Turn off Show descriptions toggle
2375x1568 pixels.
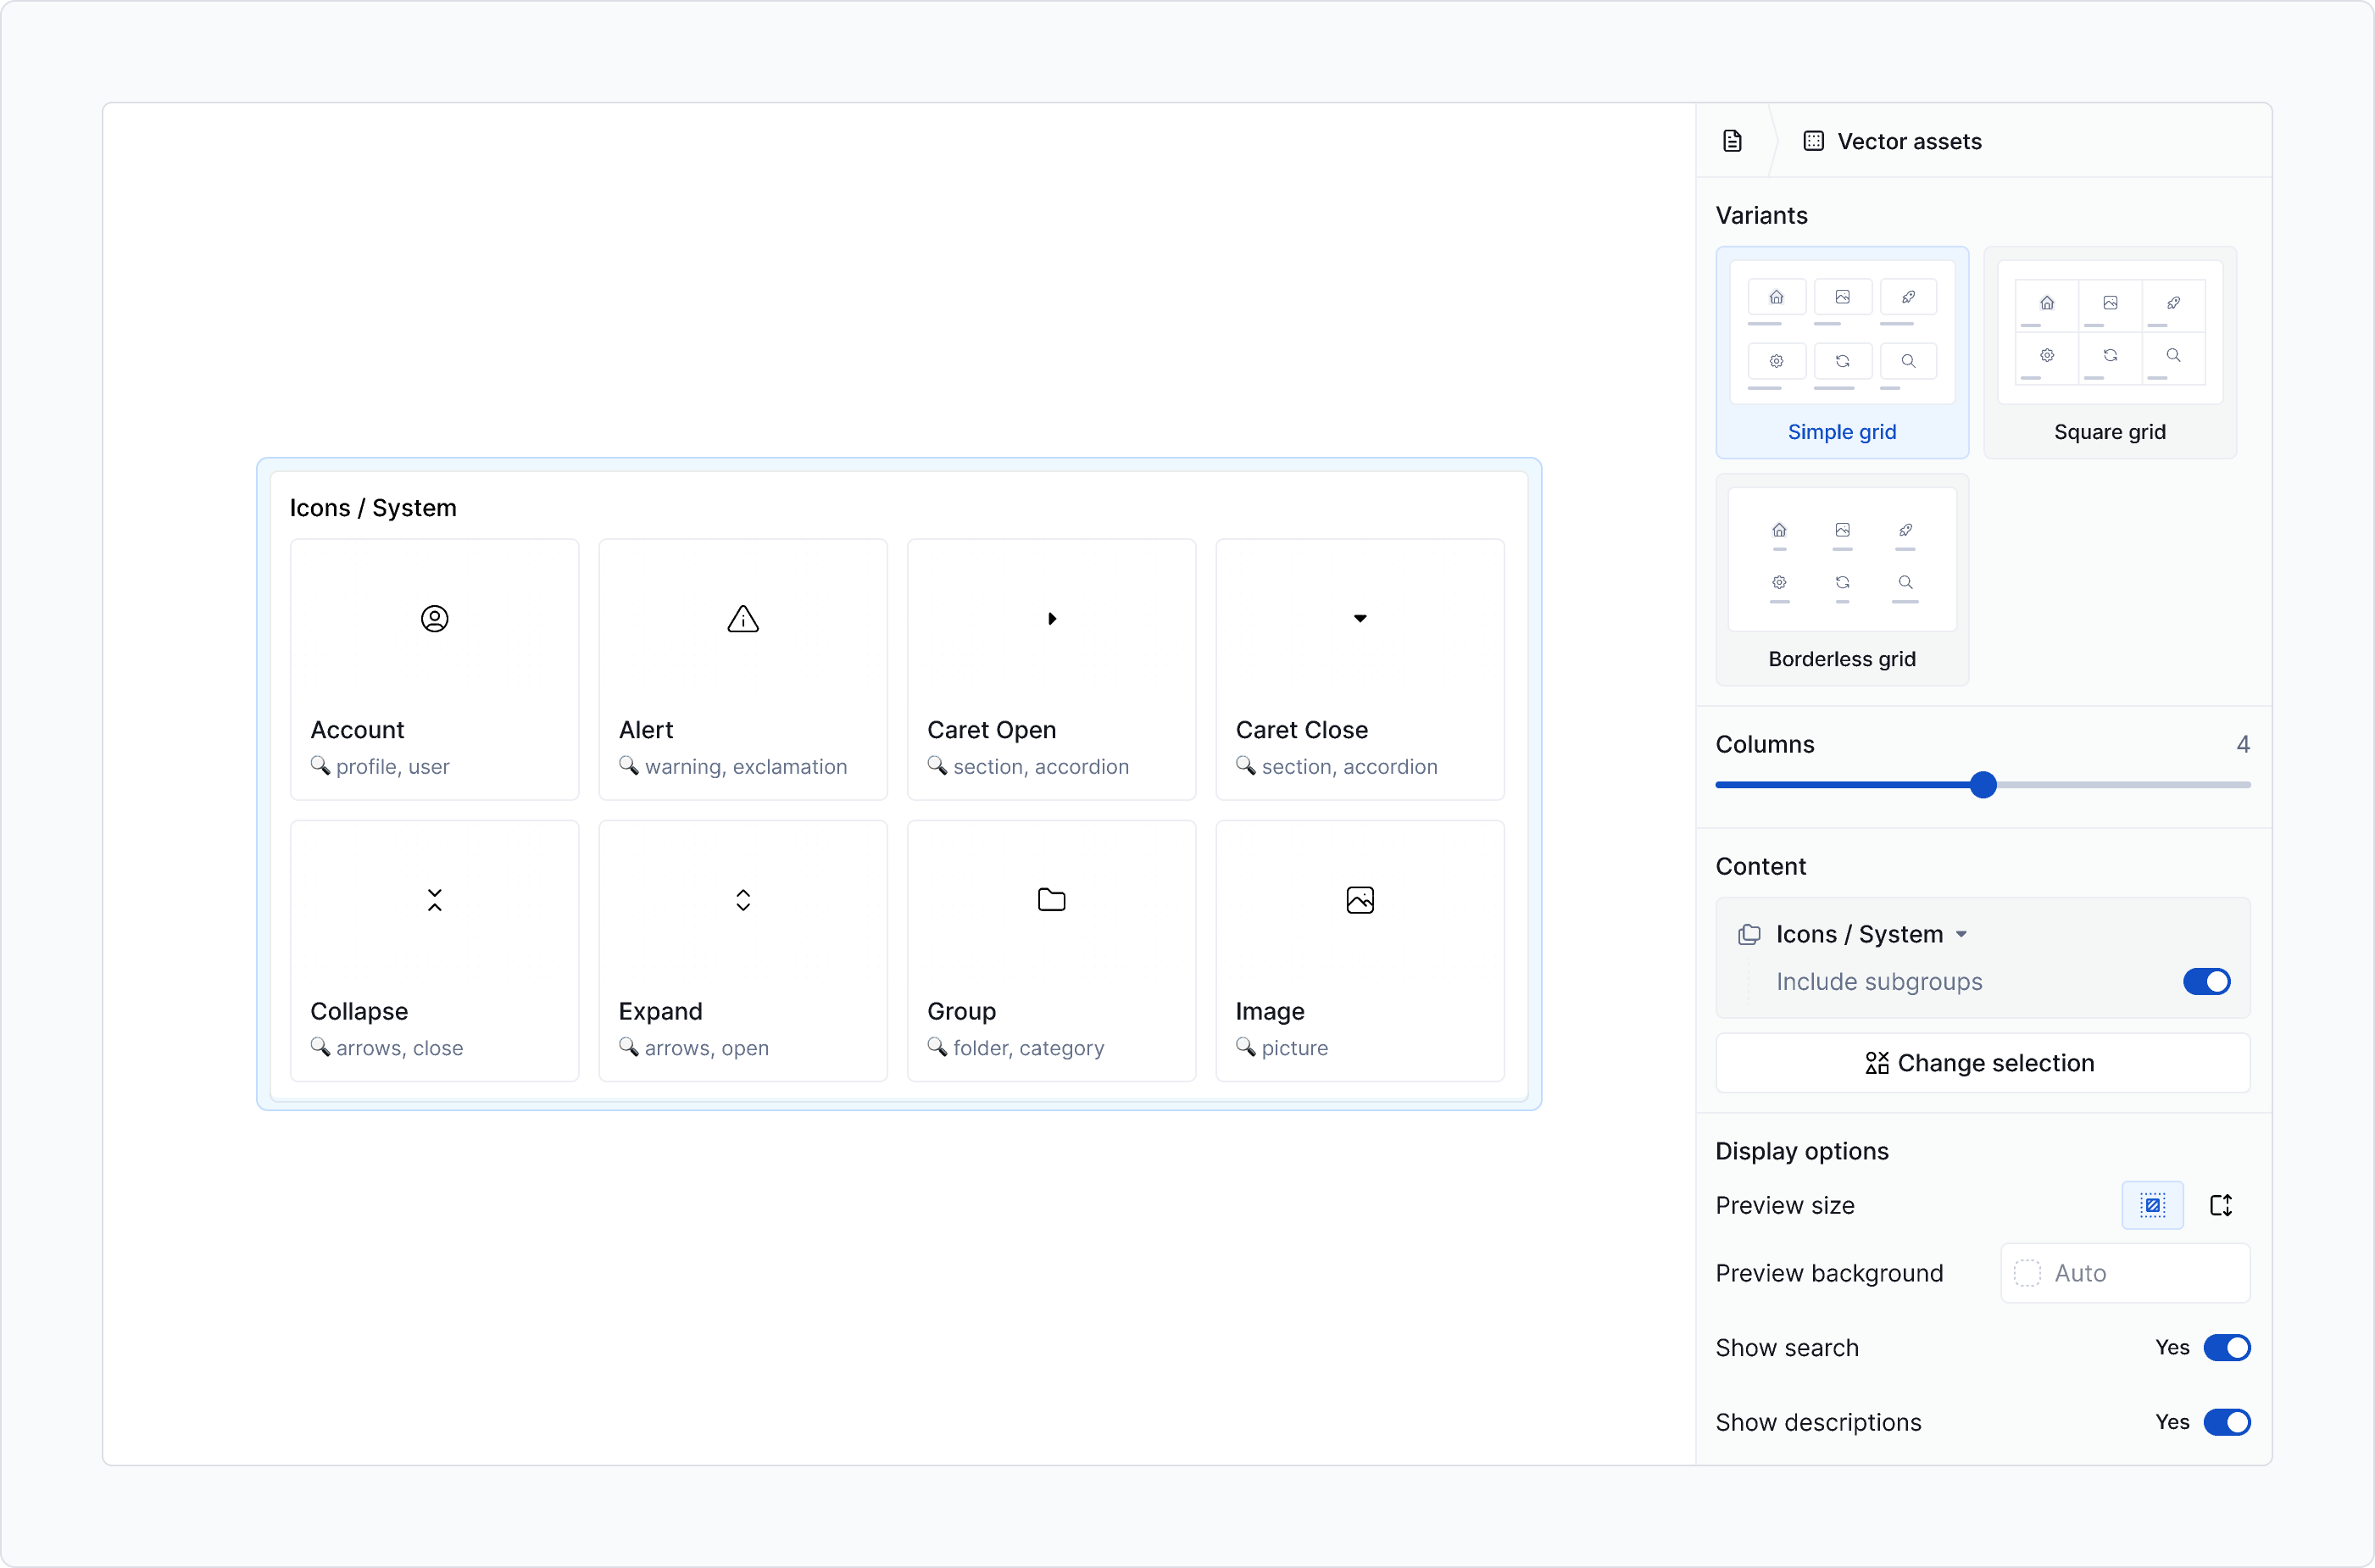2226,1422
